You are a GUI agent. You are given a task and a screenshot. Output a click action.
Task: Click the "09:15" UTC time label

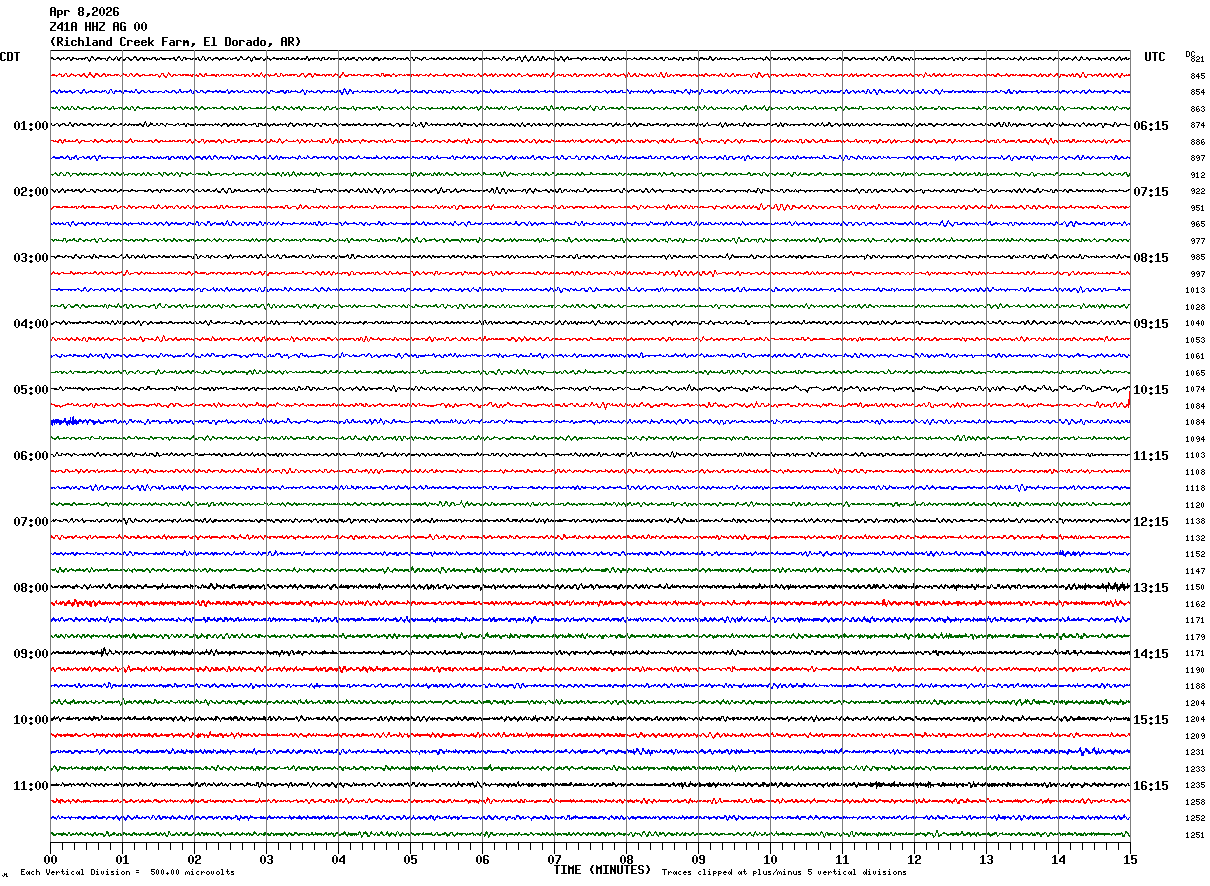pos(1150,324)
